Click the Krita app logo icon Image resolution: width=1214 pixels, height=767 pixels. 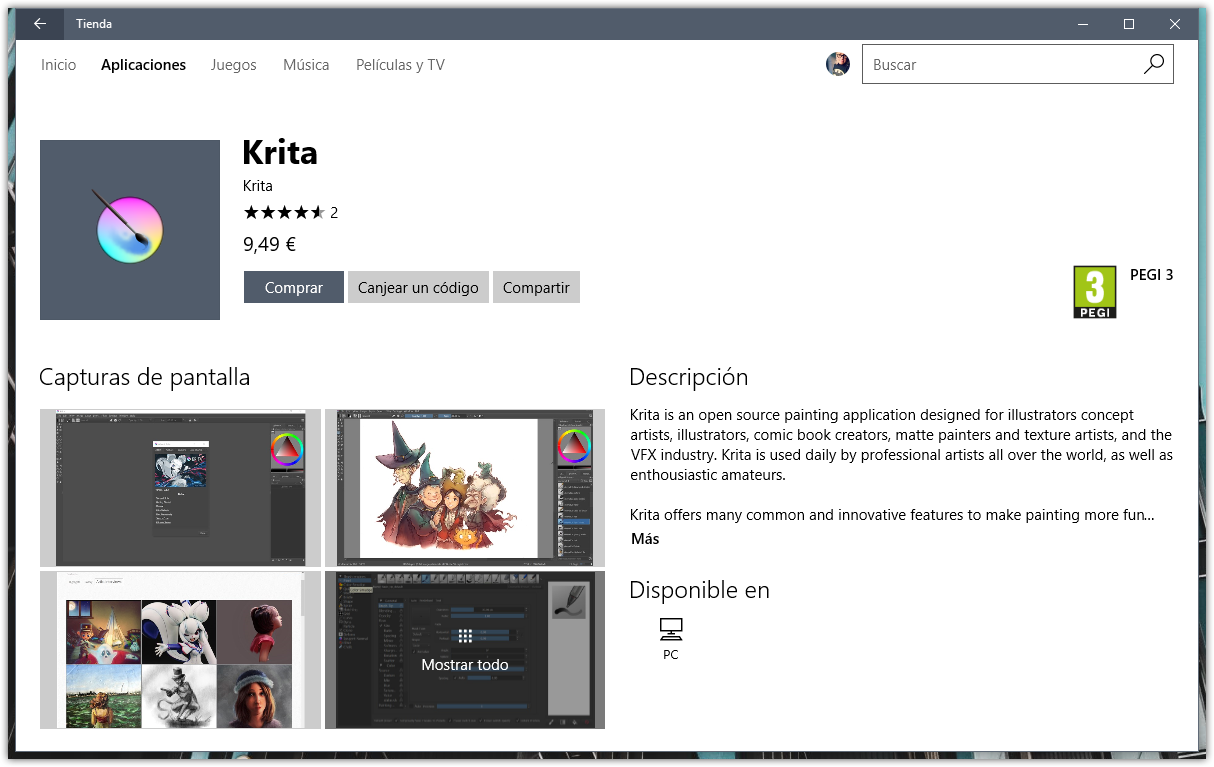point(129,229)
